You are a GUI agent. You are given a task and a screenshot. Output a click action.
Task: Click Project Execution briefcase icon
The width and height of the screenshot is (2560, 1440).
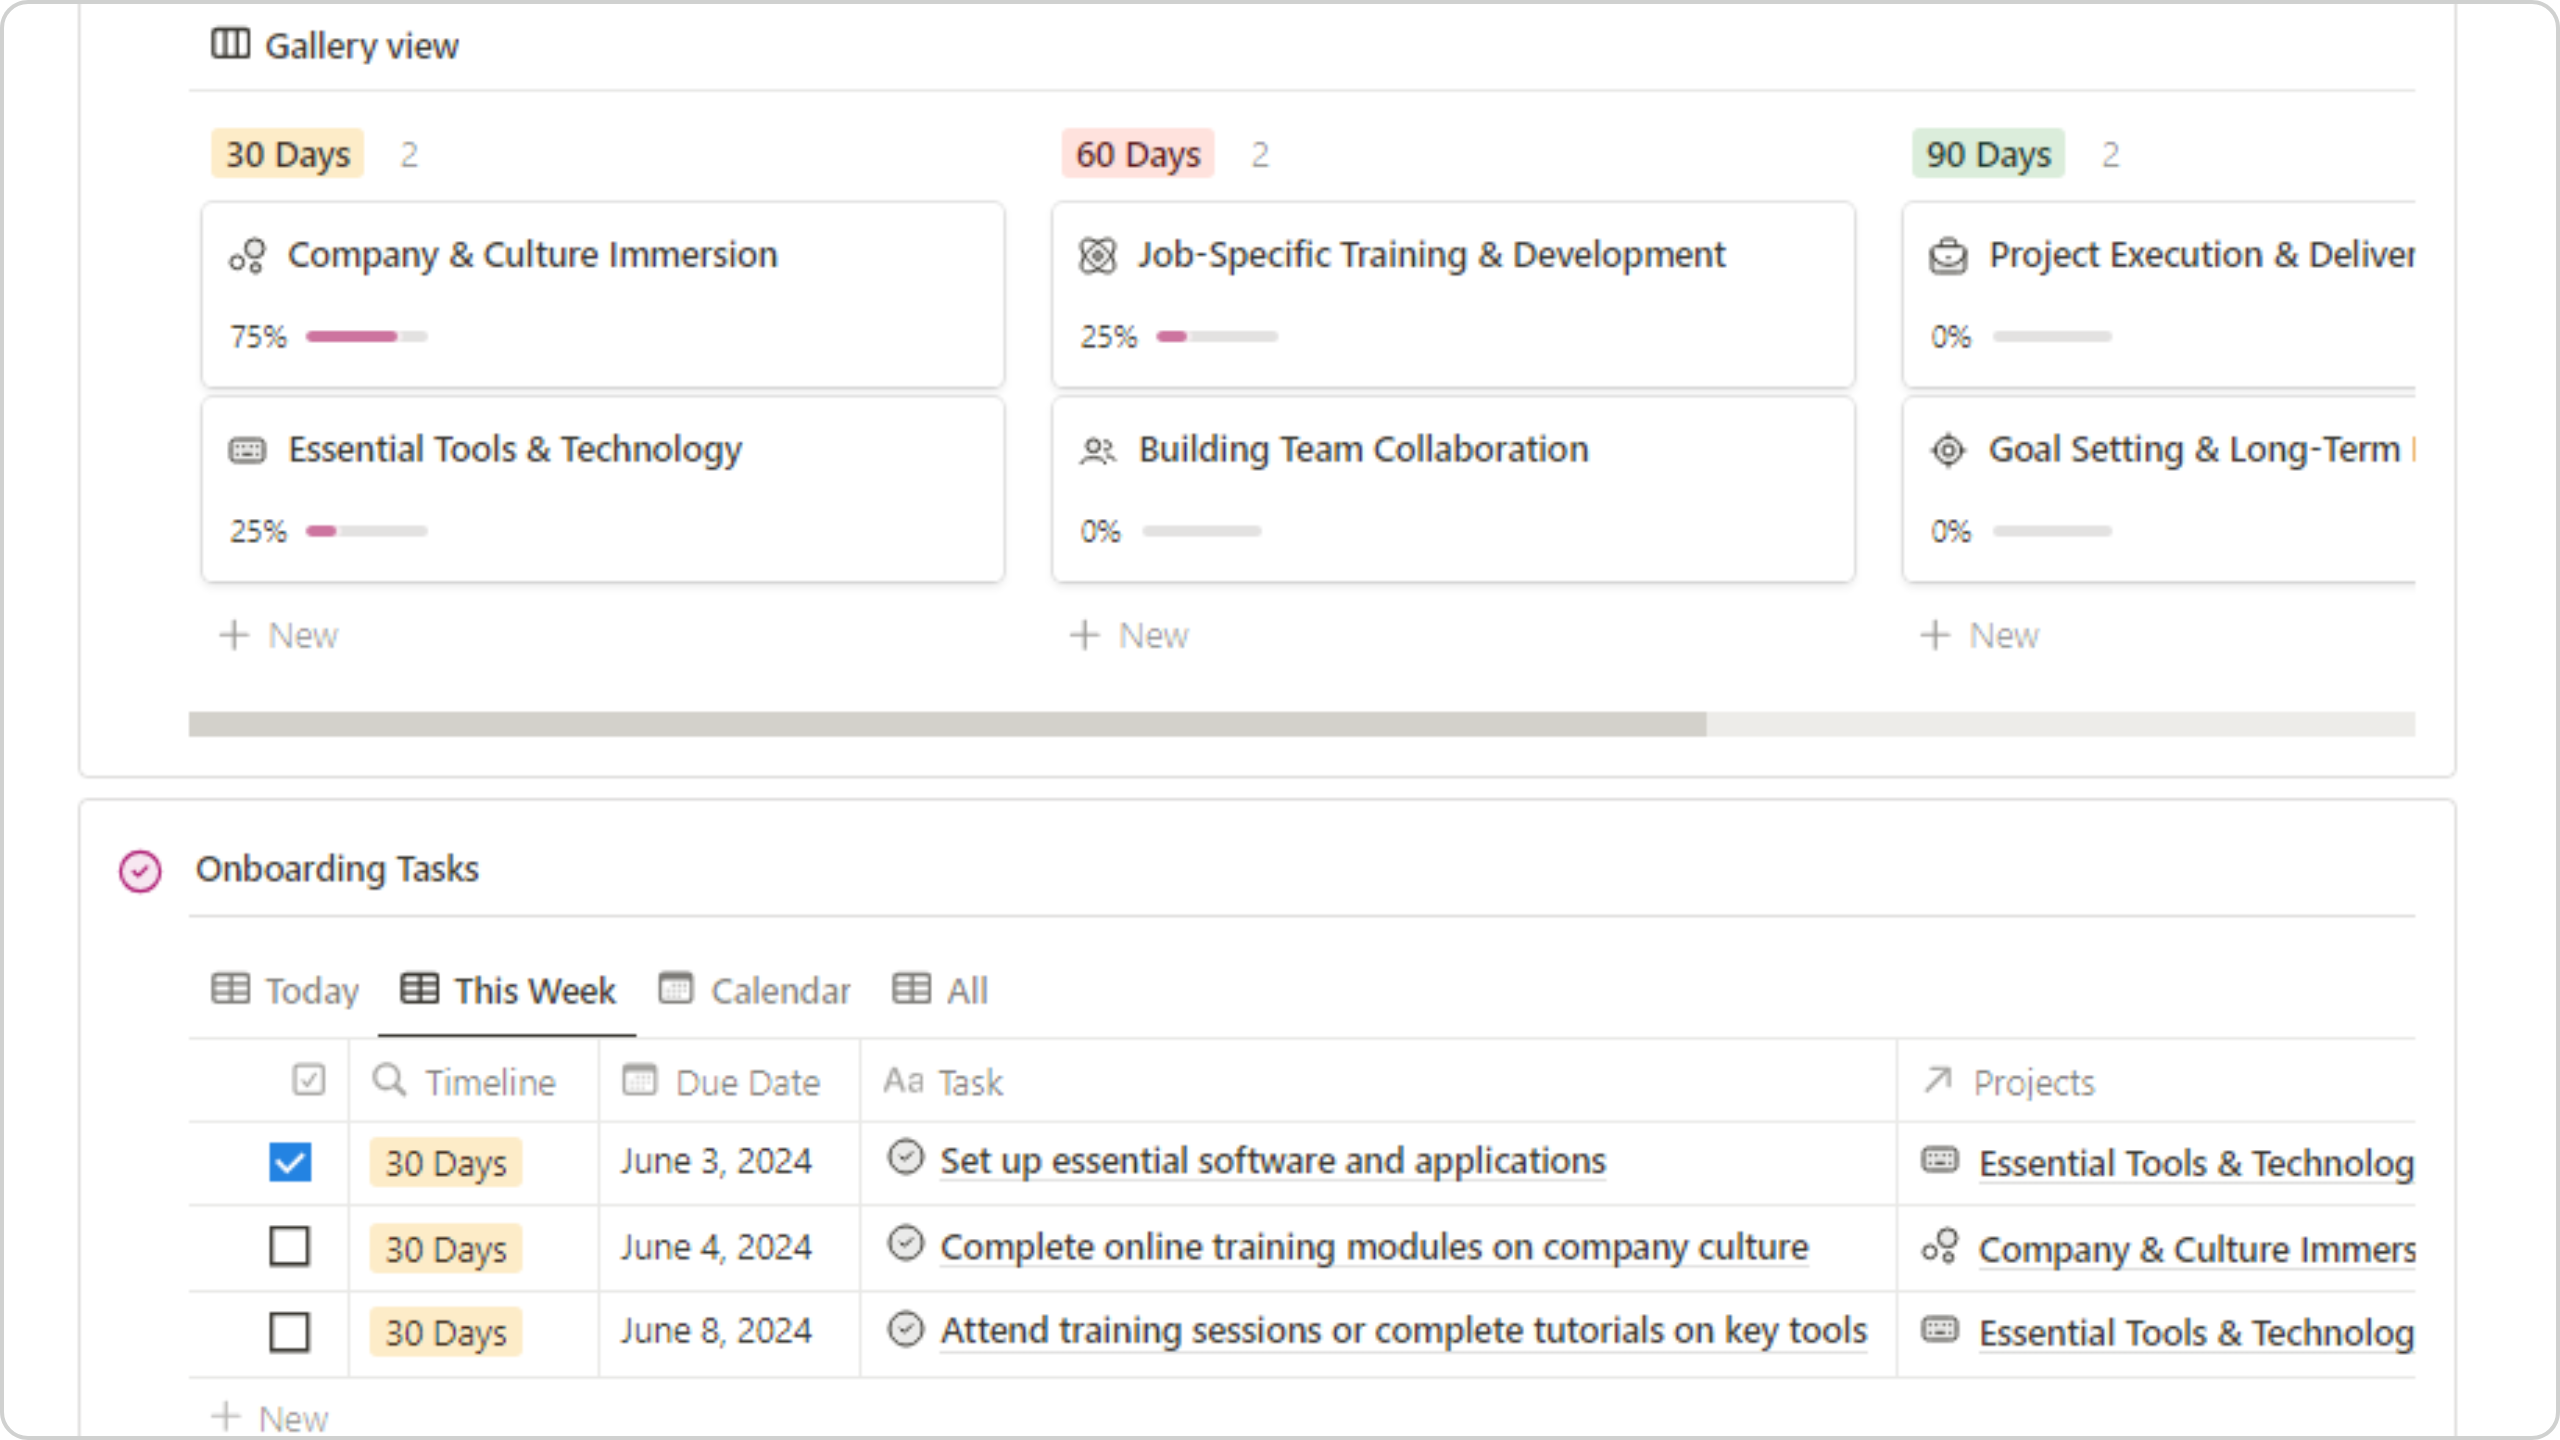pos(1947,256)
